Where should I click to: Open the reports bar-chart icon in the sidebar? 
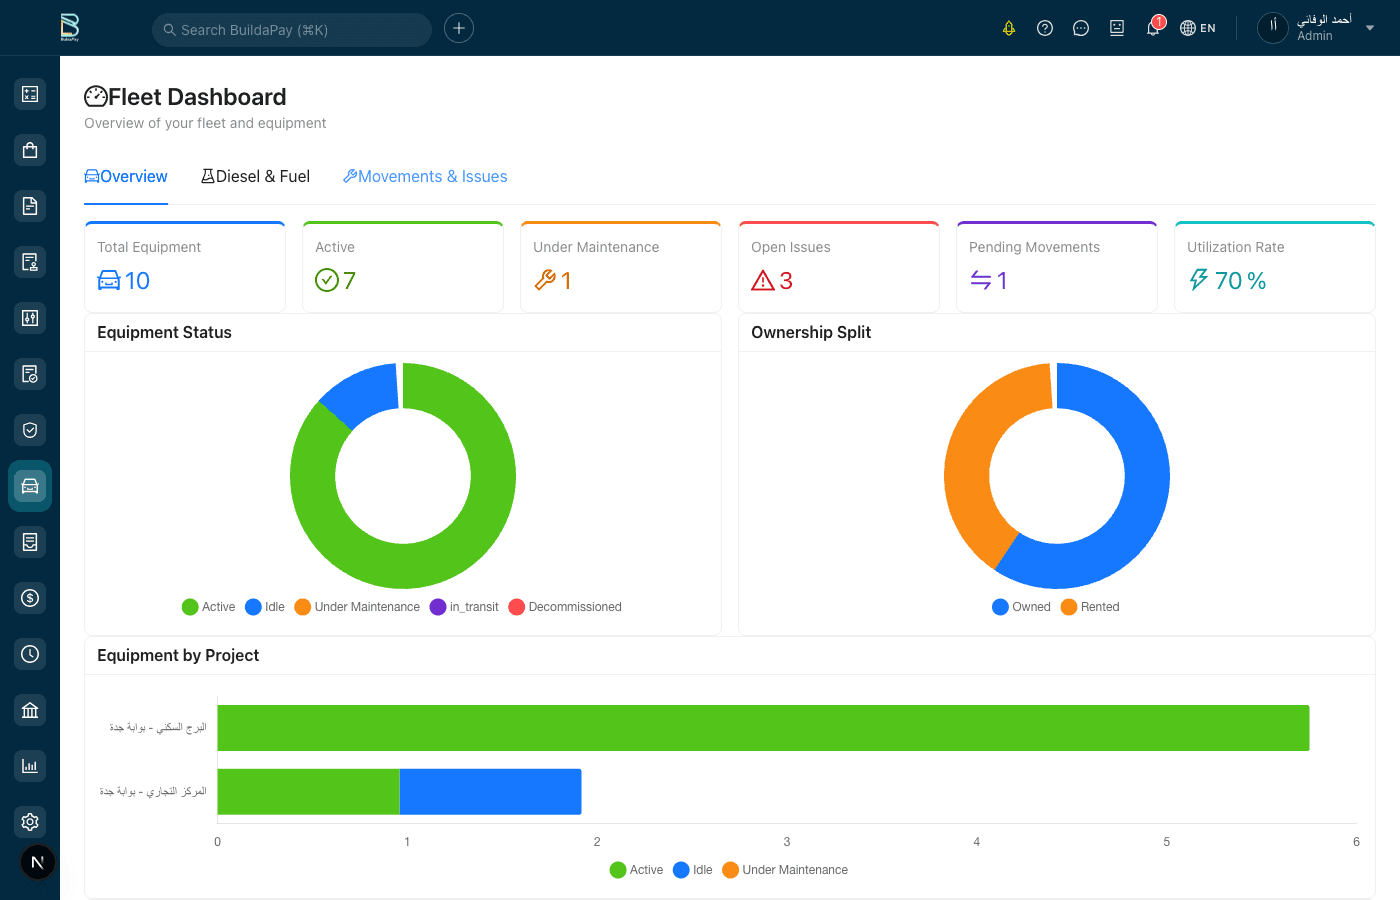point(30,766)
